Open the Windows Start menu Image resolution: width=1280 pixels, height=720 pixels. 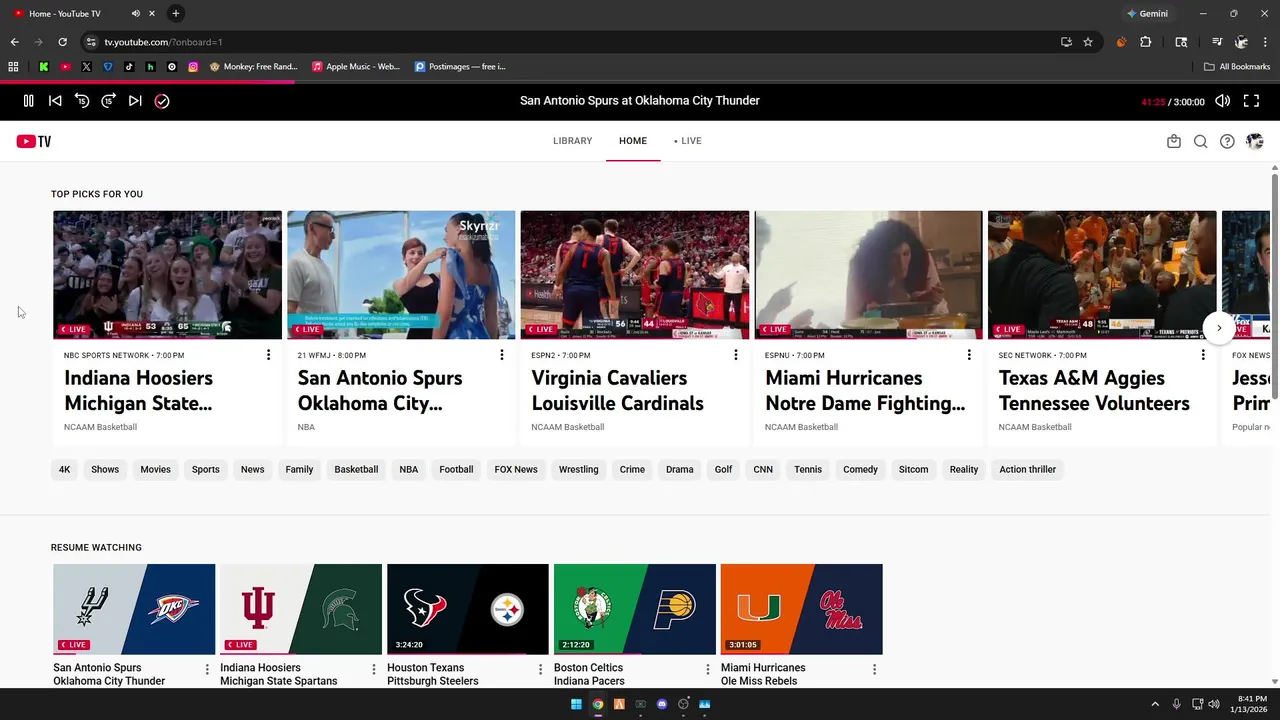(576, 704)
